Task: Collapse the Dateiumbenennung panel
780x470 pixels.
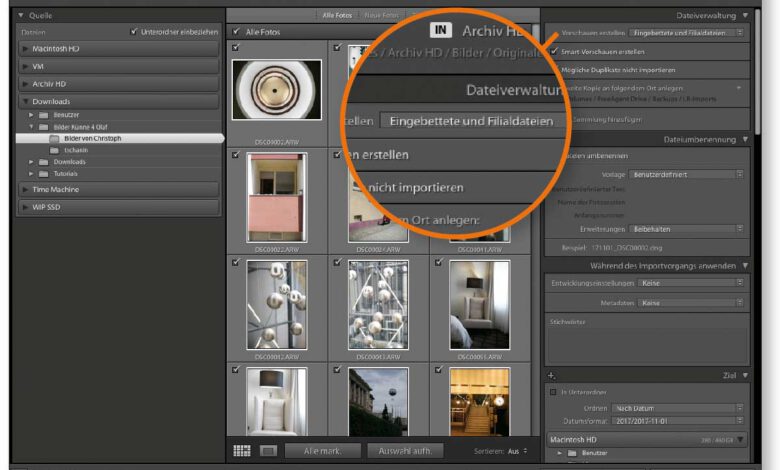Action: 745,139
